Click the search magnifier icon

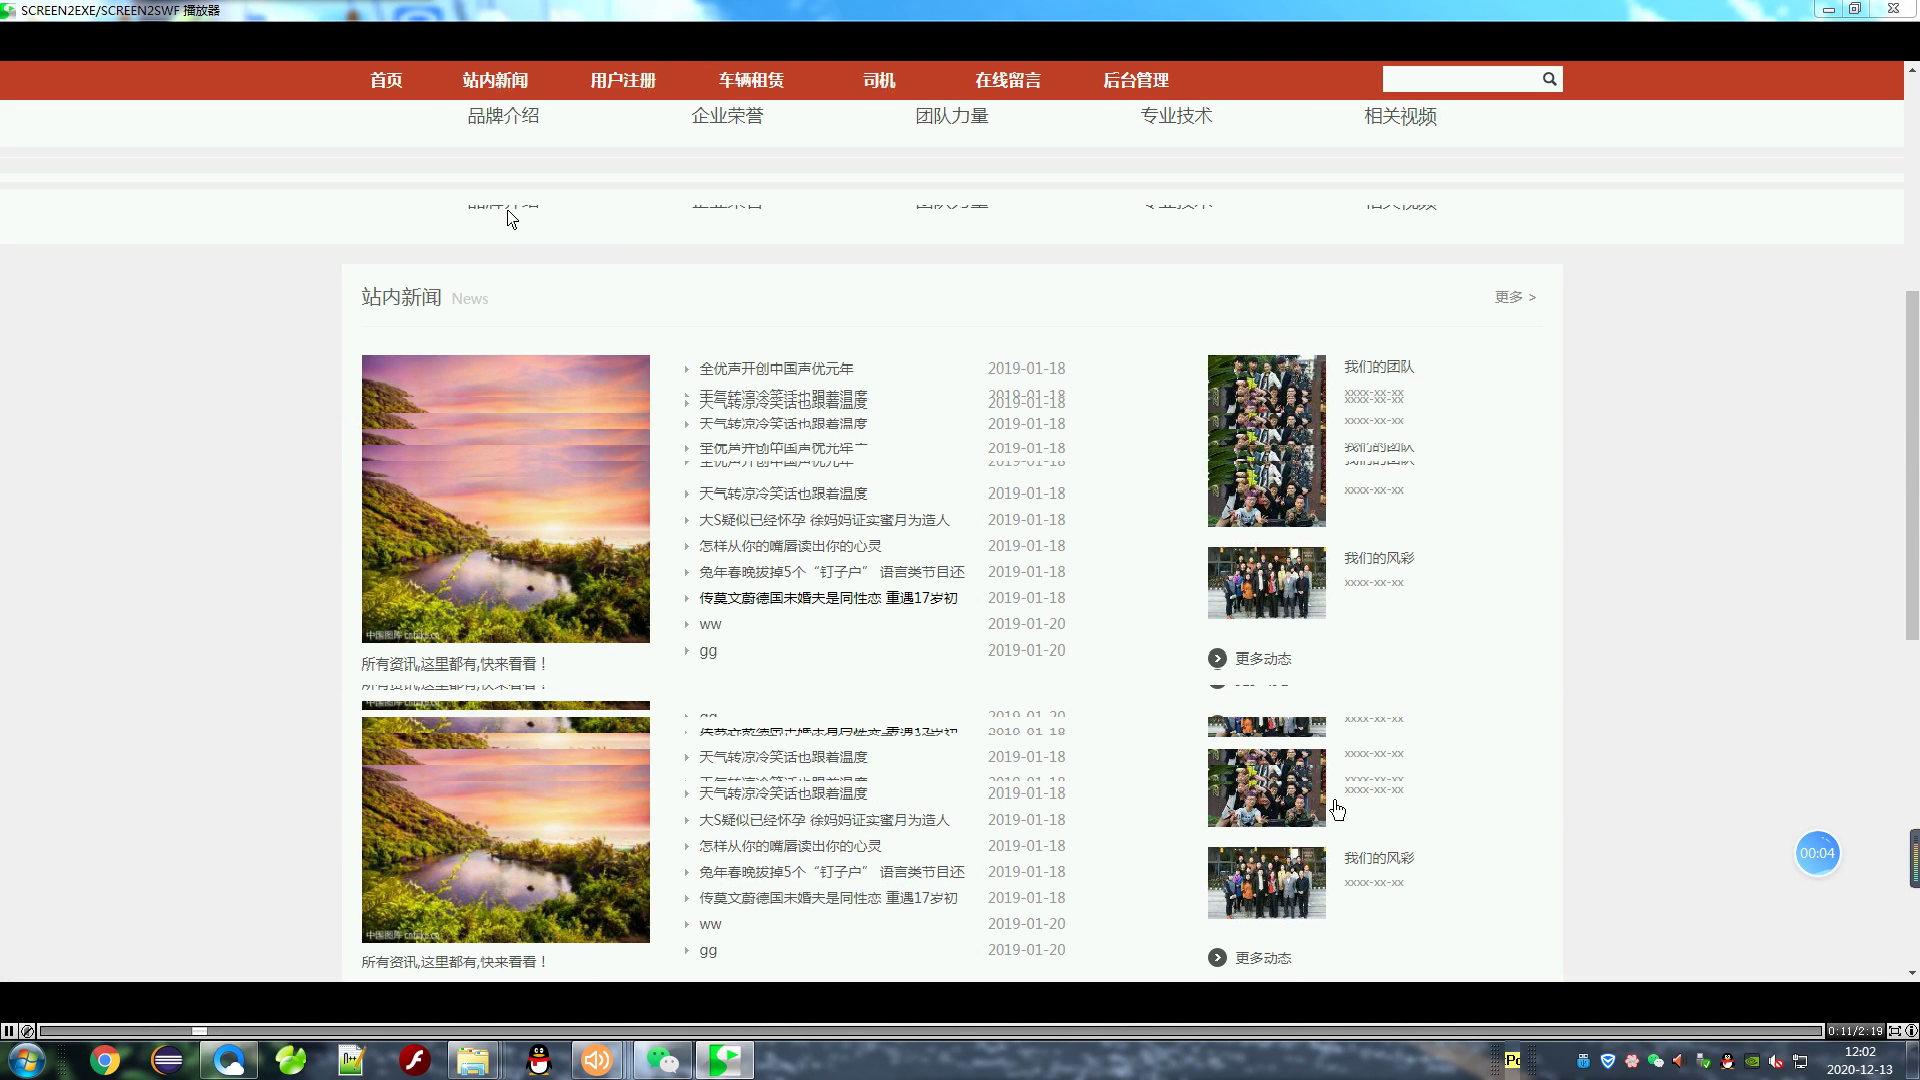1549,79
